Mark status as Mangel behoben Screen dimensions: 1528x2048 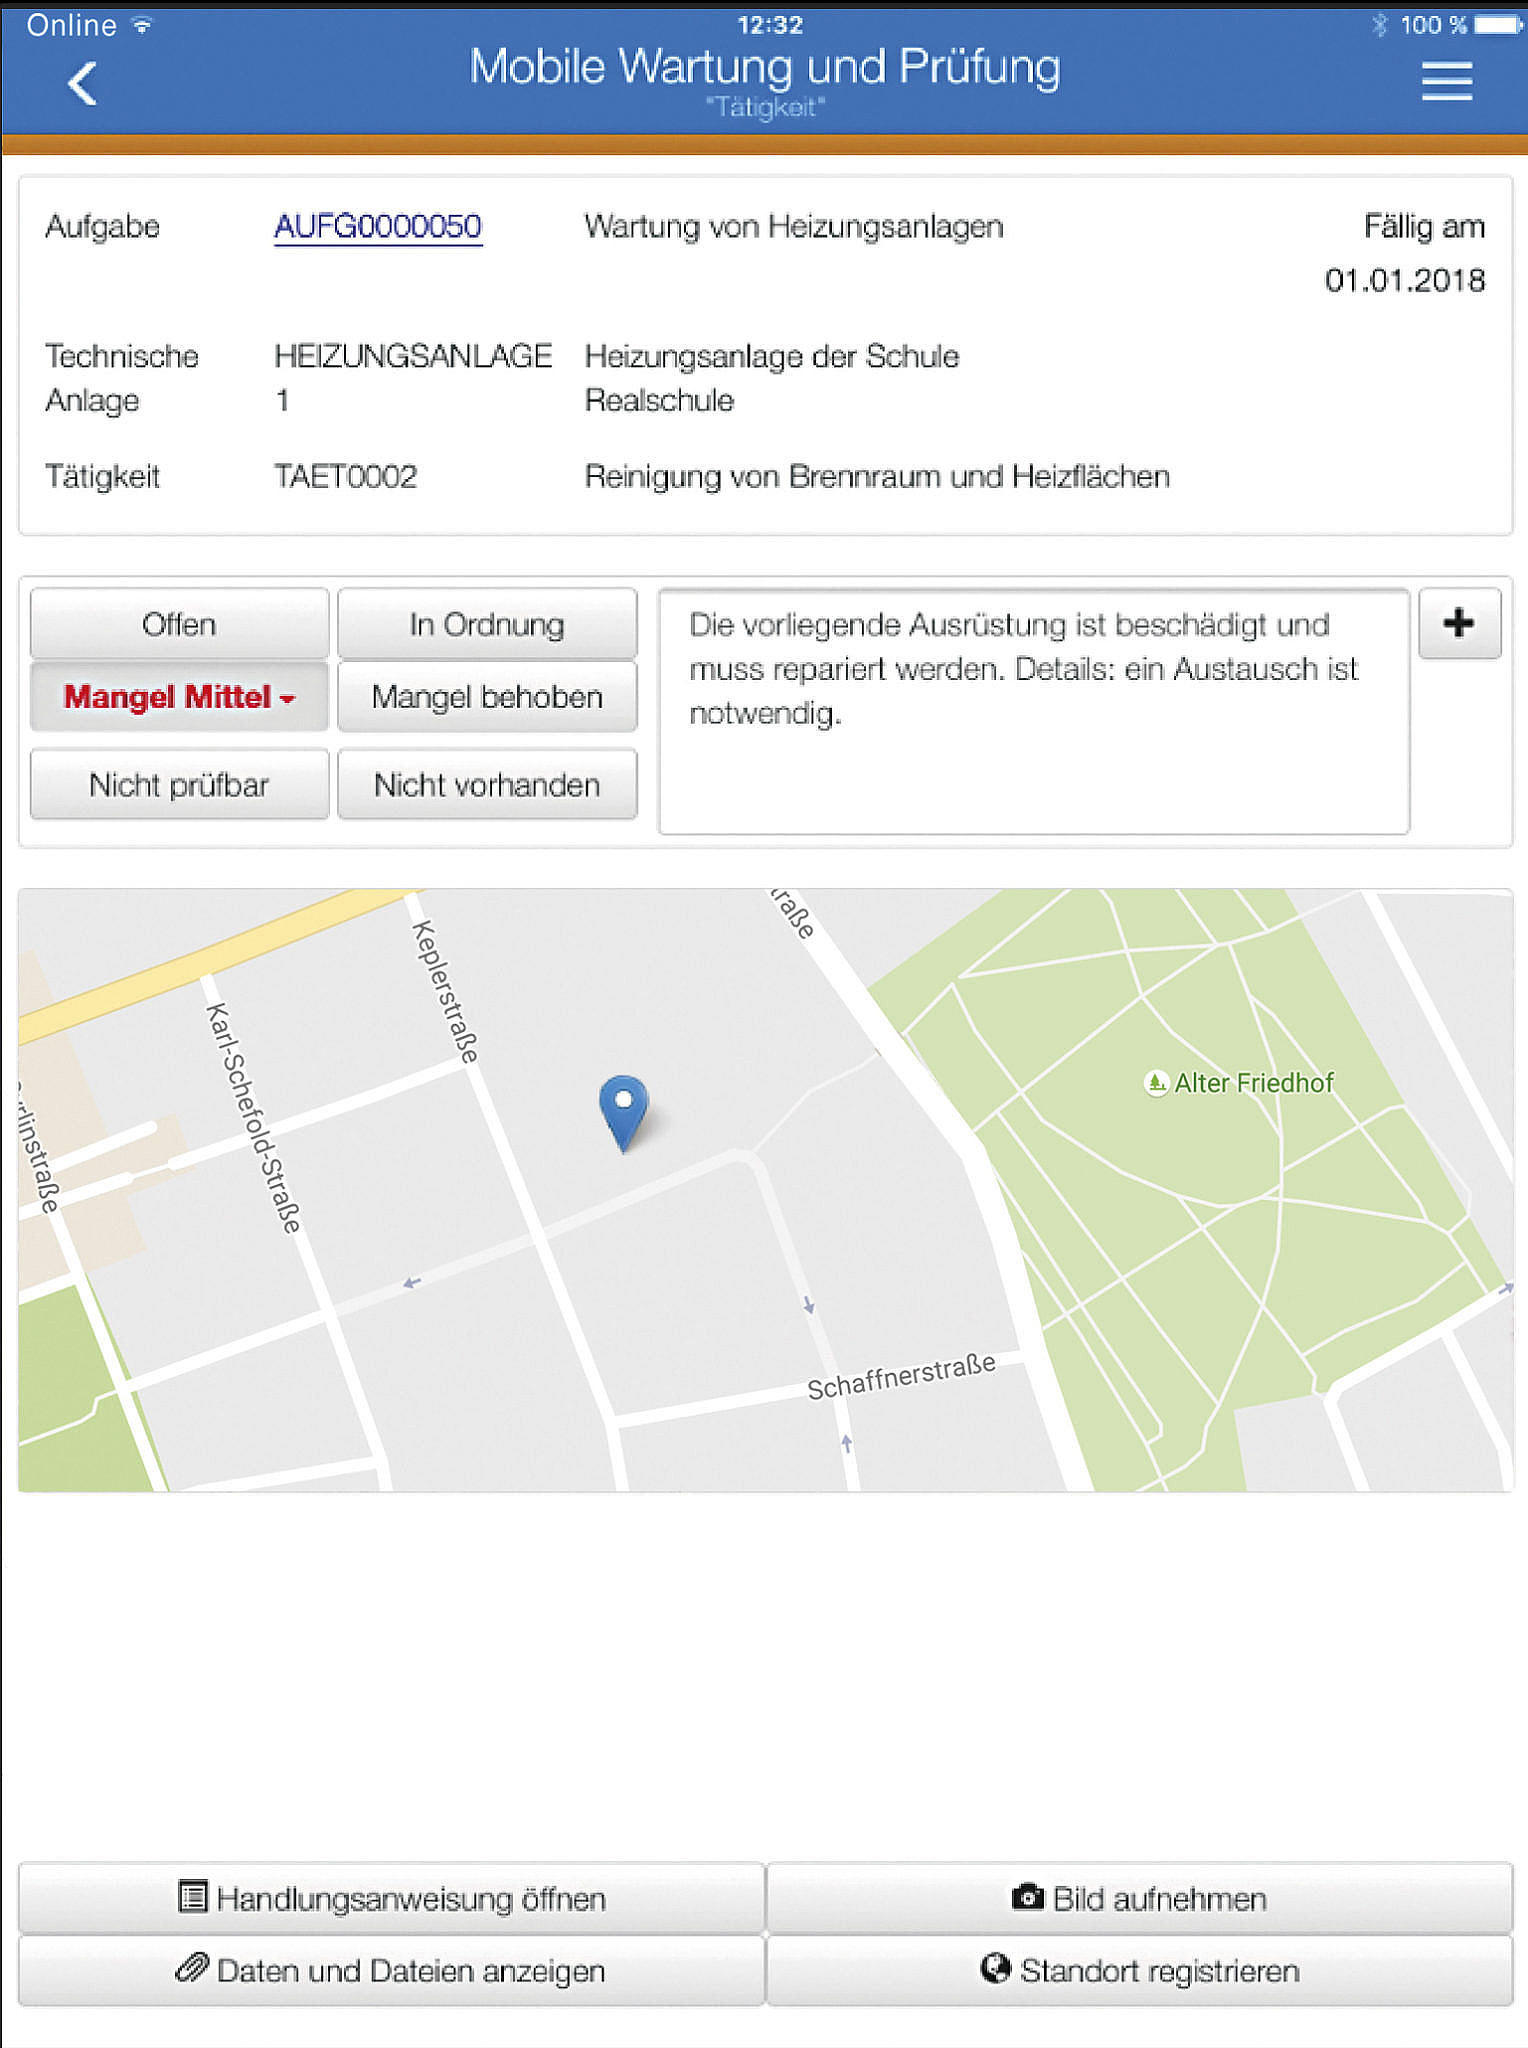coord(487,697)
